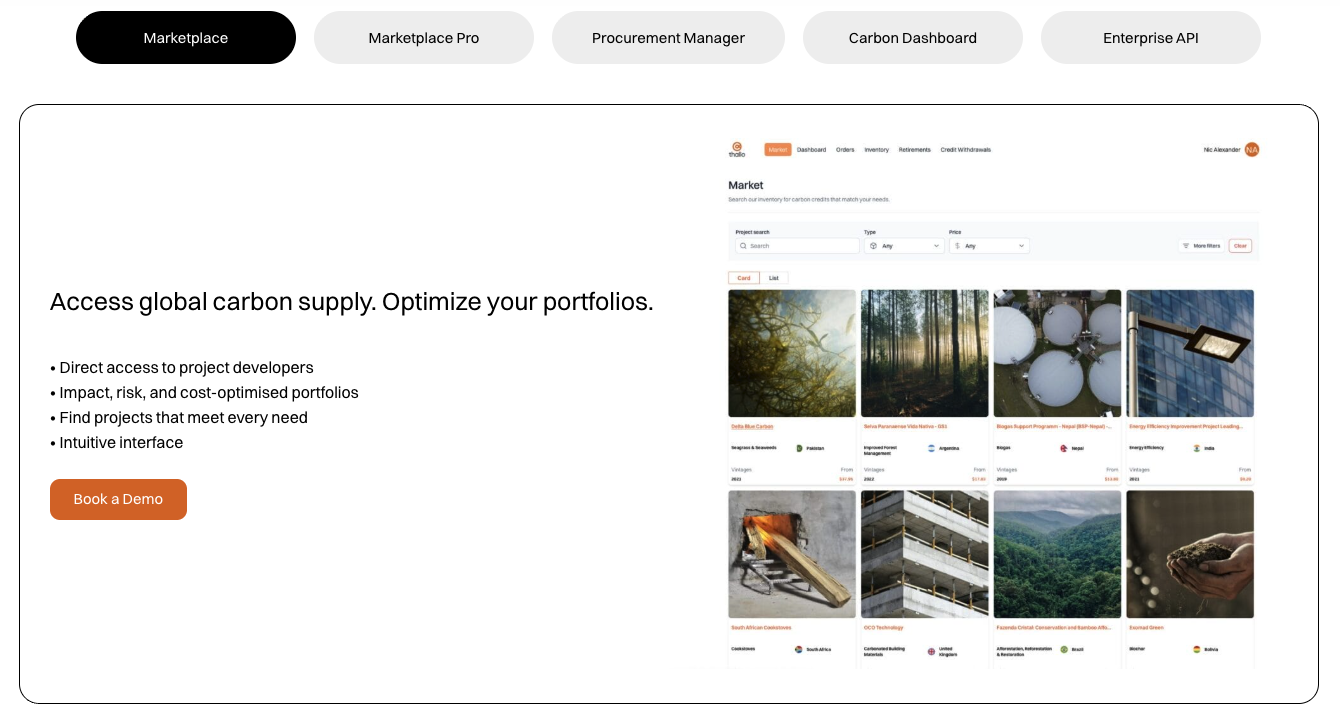Switch the results to List view
Viewport: 1340px width, 722px height.
(x=775, y=277)
